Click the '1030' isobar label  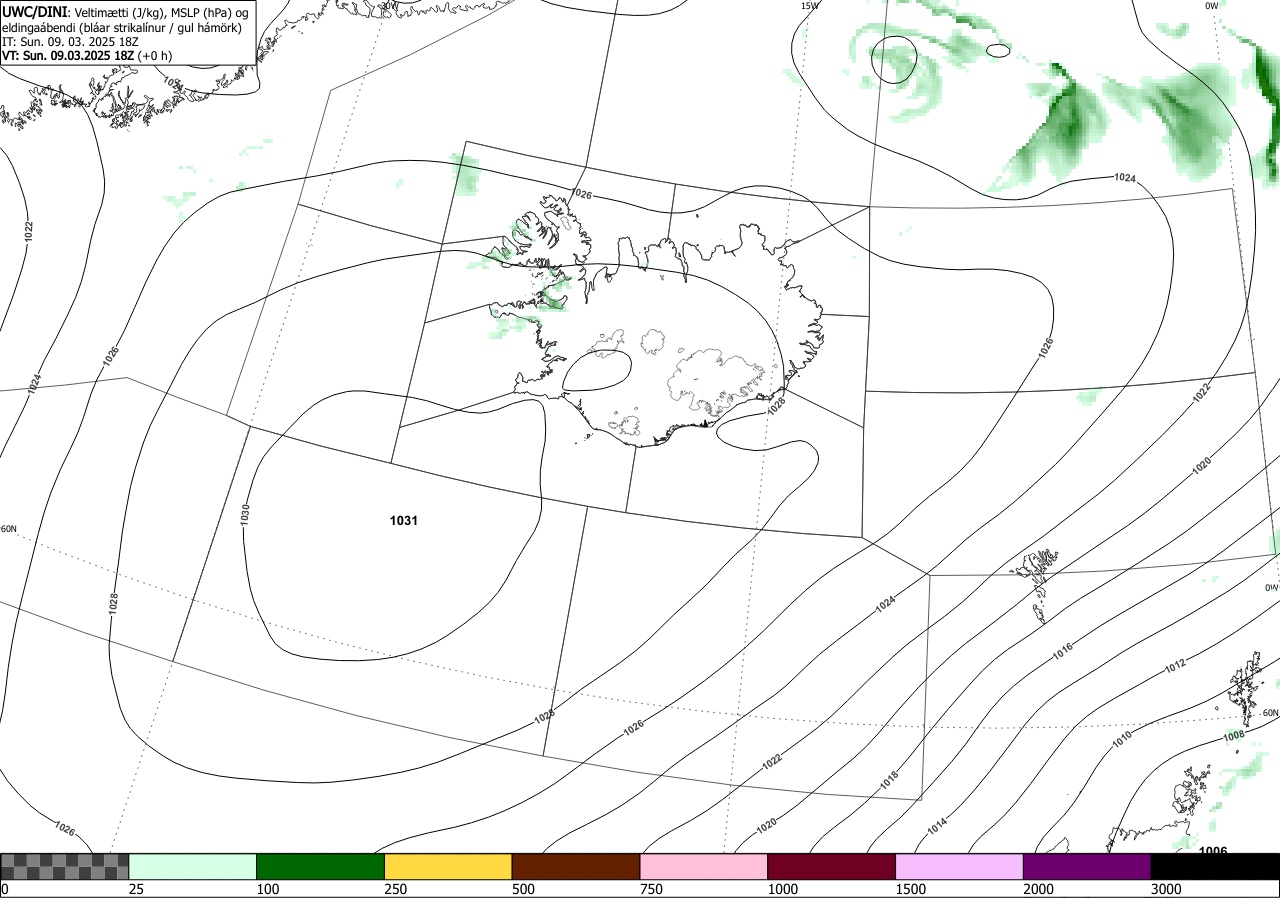(x=245, y=515)
